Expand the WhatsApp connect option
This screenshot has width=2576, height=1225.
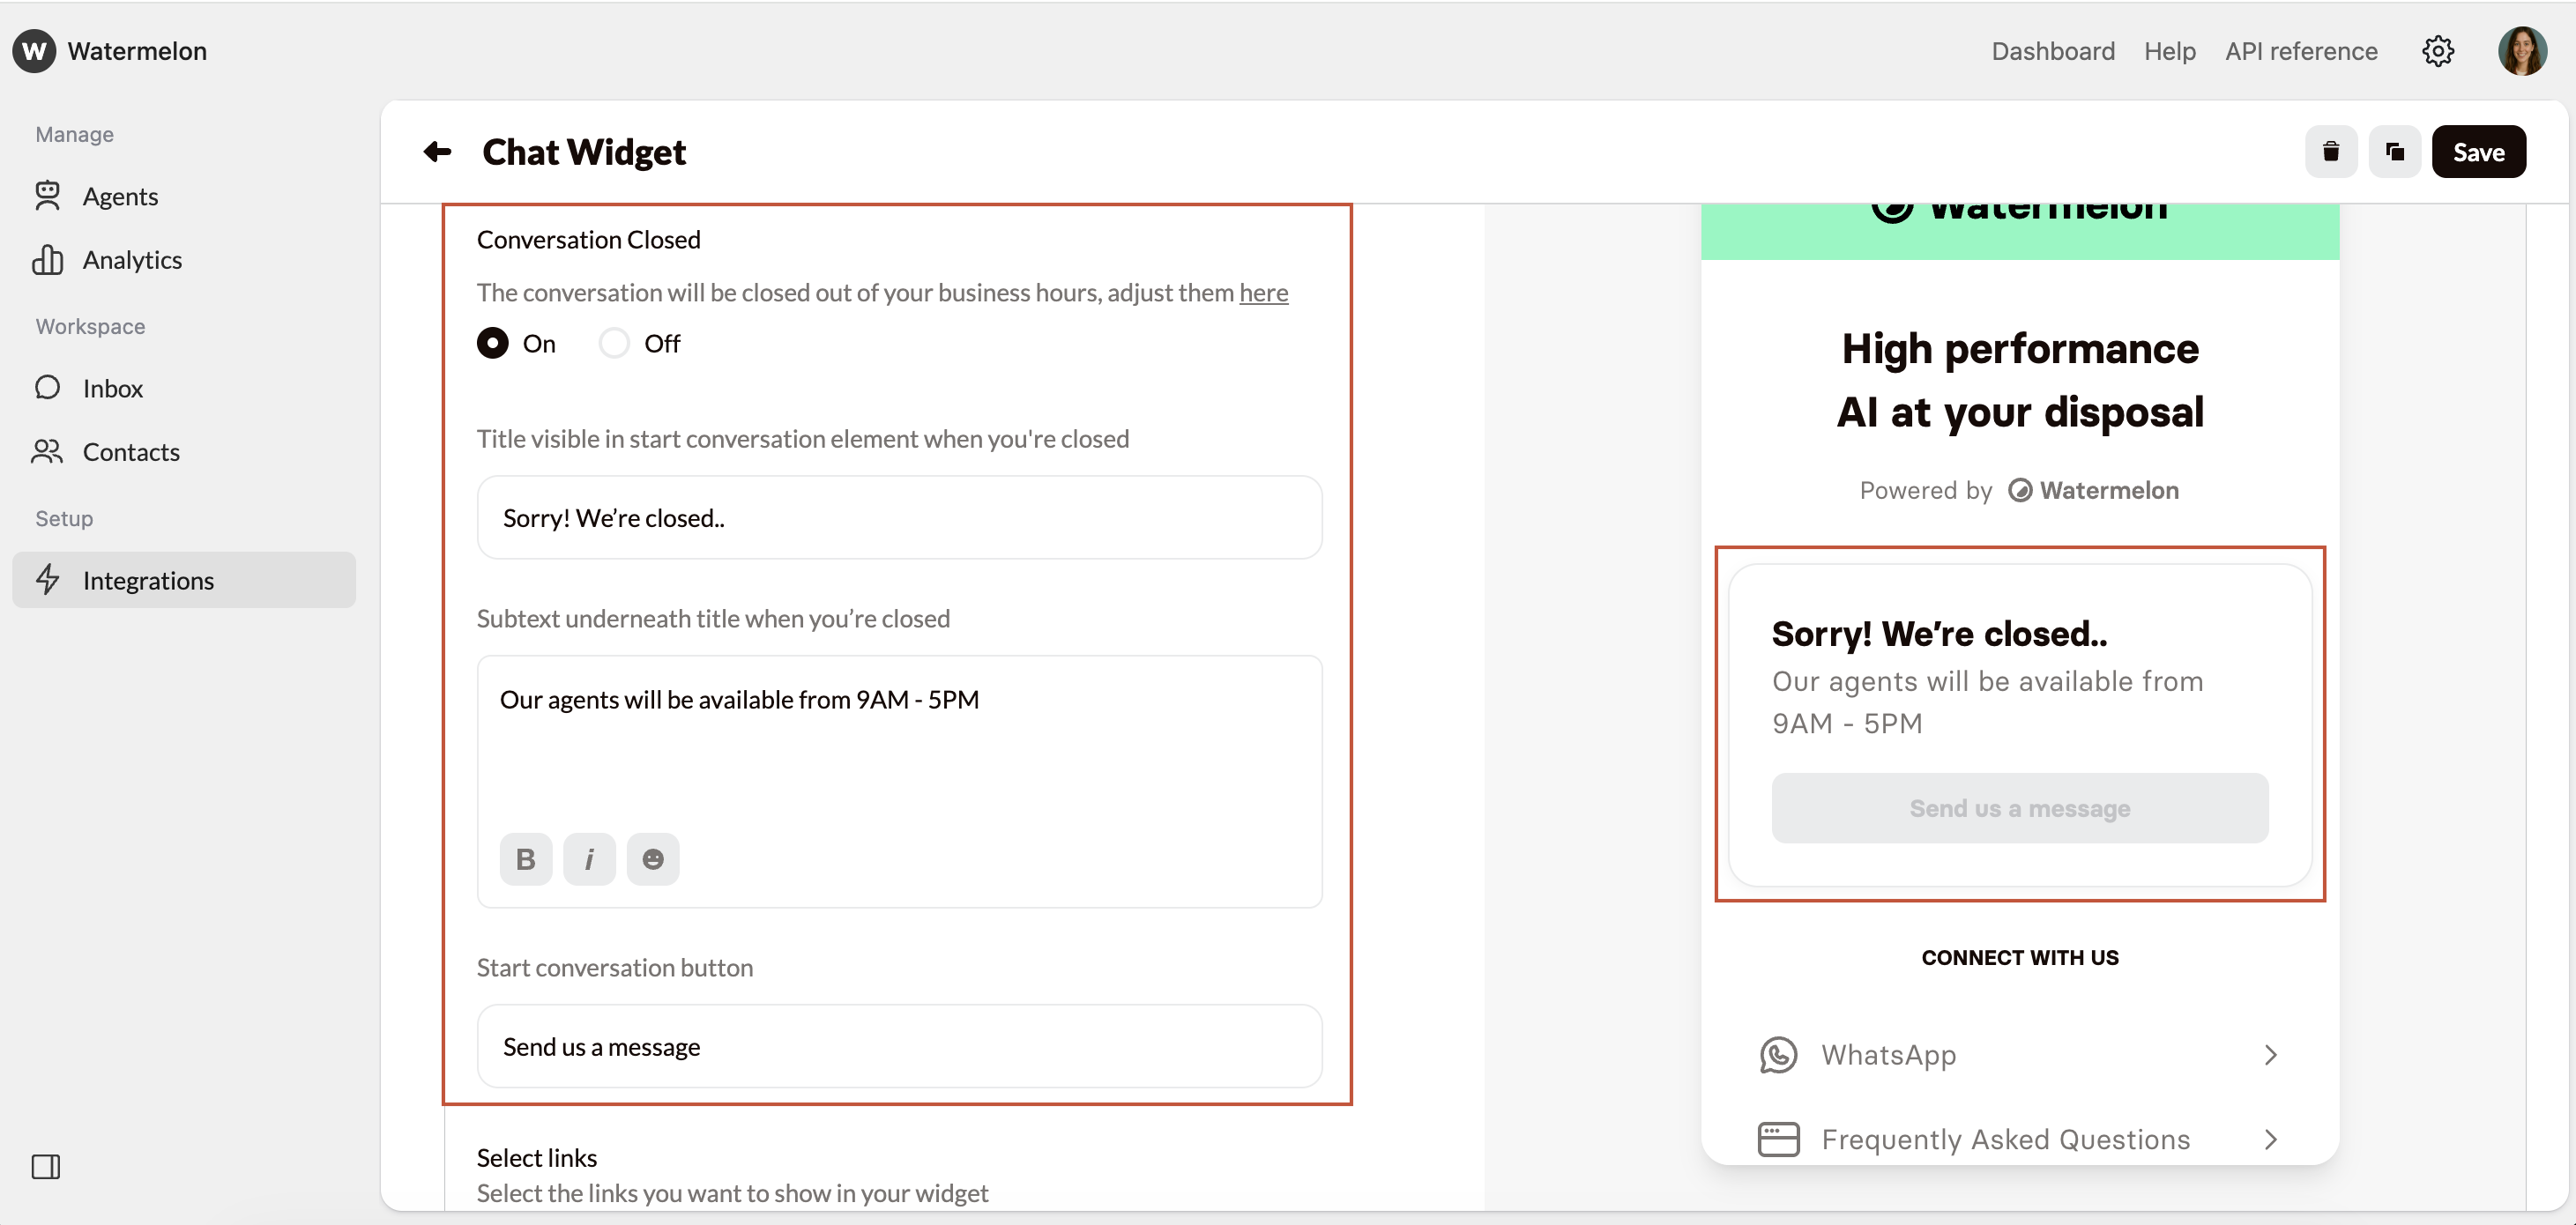(x=2019, y=1054)
